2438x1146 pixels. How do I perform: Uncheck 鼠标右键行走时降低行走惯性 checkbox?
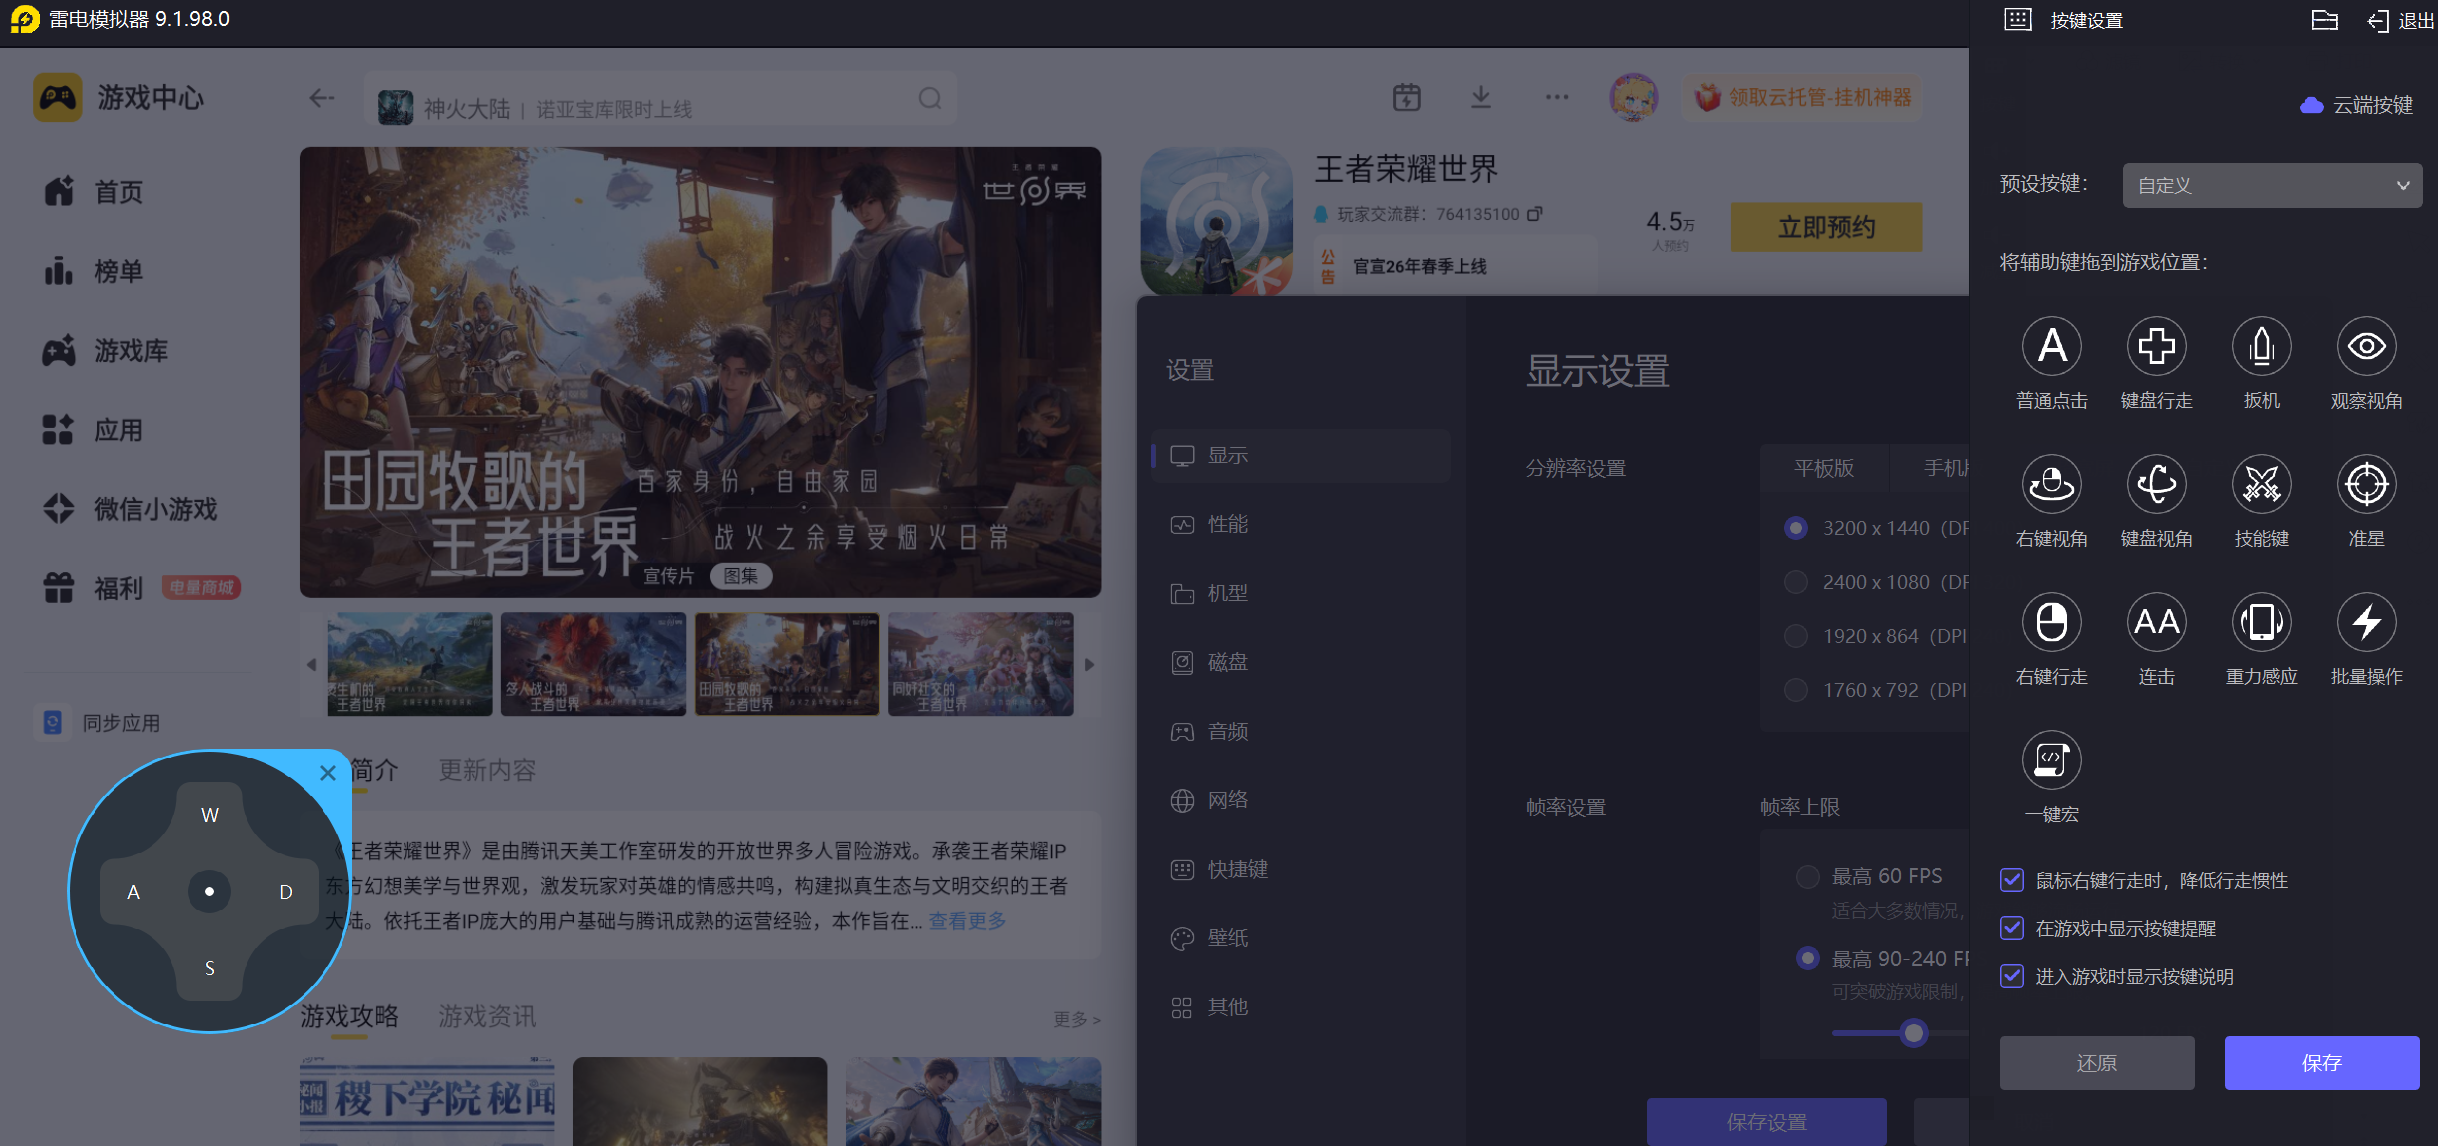pos(2012,880)
